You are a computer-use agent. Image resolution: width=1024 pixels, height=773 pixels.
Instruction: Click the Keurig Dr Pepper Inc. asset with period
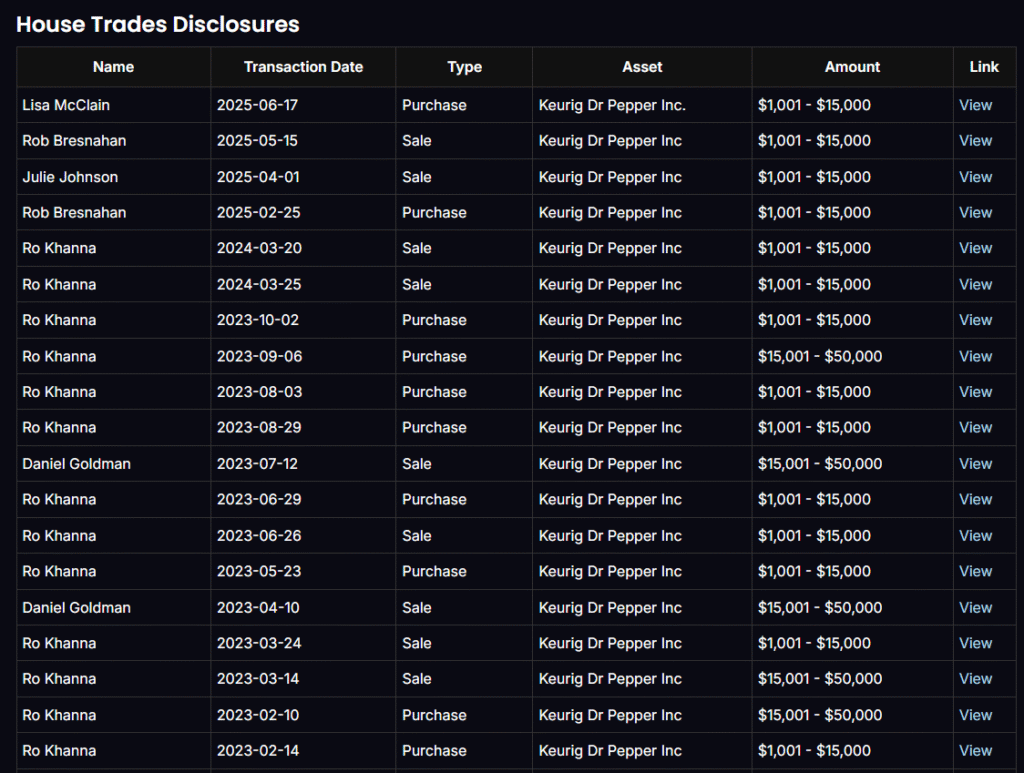point(612,105)
